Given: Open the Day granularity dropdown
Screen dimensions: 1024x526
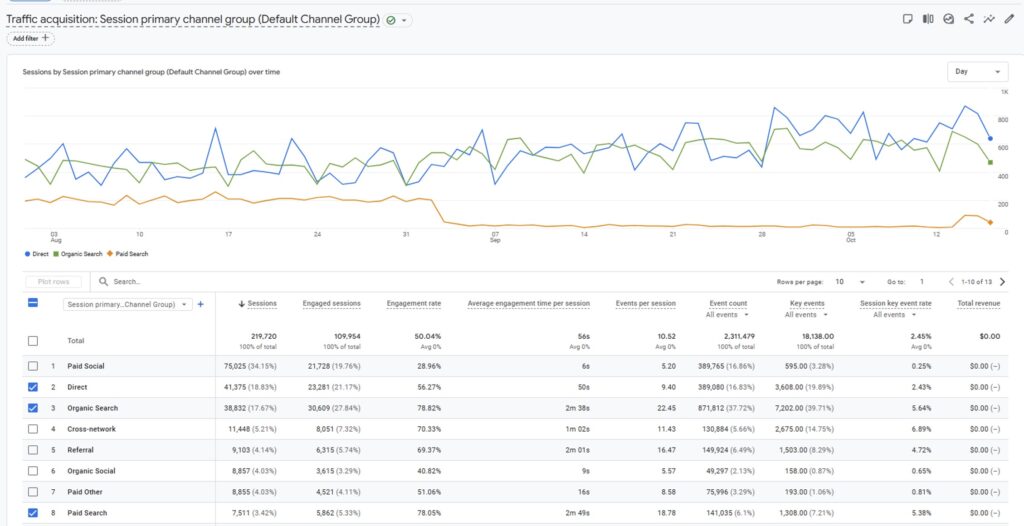Looking at the screenshot, I should point(977,72).
